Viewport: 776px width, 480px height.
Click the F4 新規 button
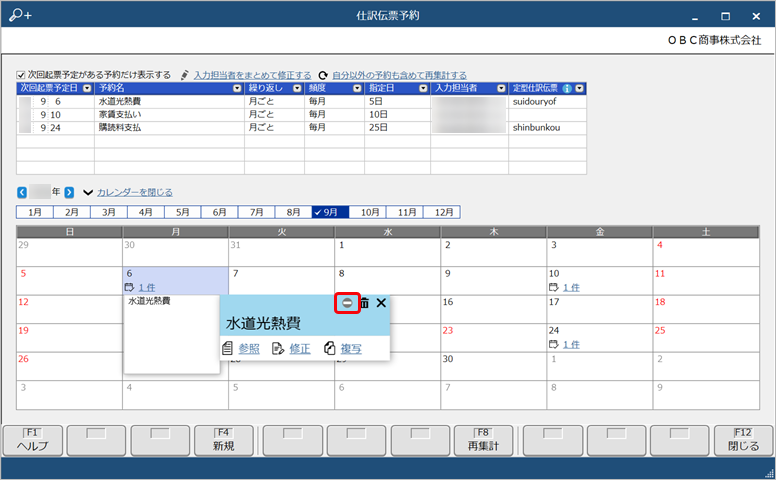coord(224,440)
